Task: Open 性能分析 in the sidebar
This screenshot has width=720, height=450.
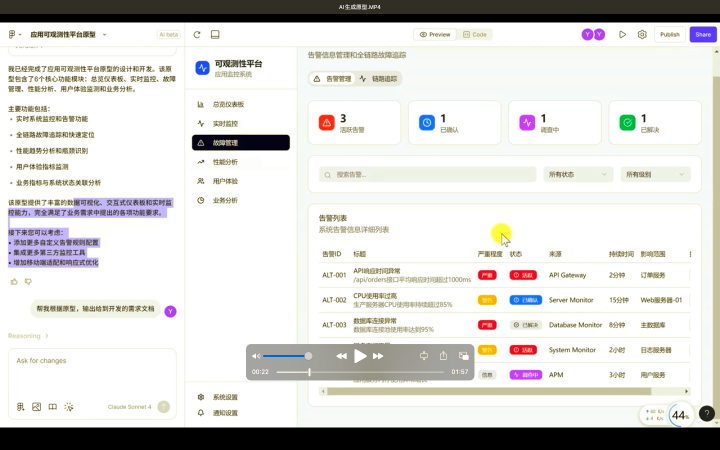Action: coord(225,162)
